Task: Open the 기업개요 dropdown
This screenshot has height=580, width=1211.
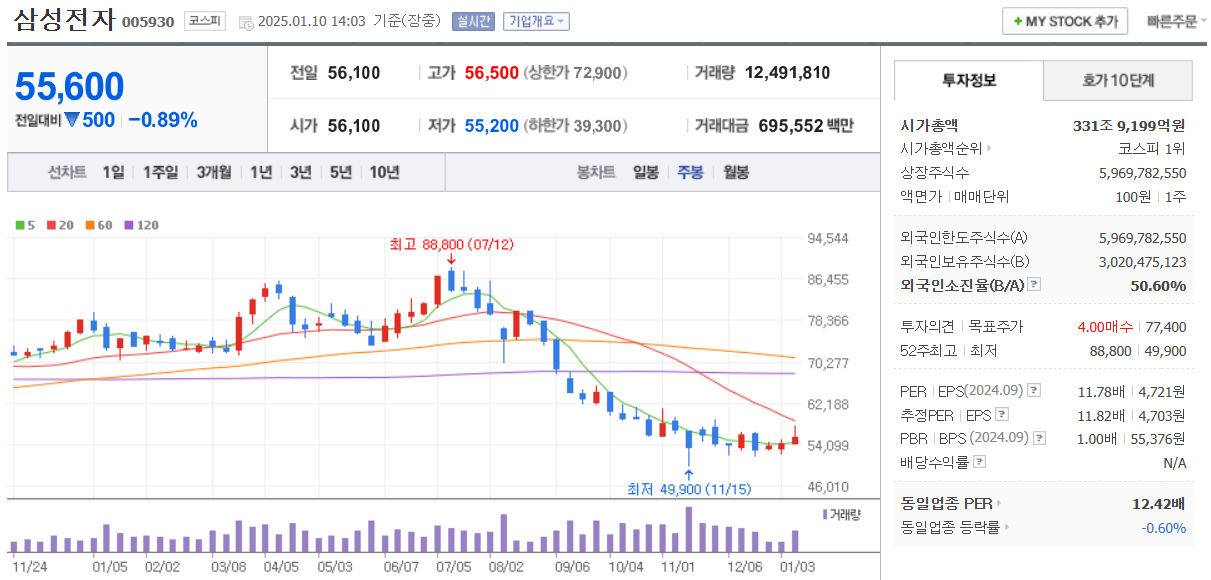Action: [x=538, y=22]
